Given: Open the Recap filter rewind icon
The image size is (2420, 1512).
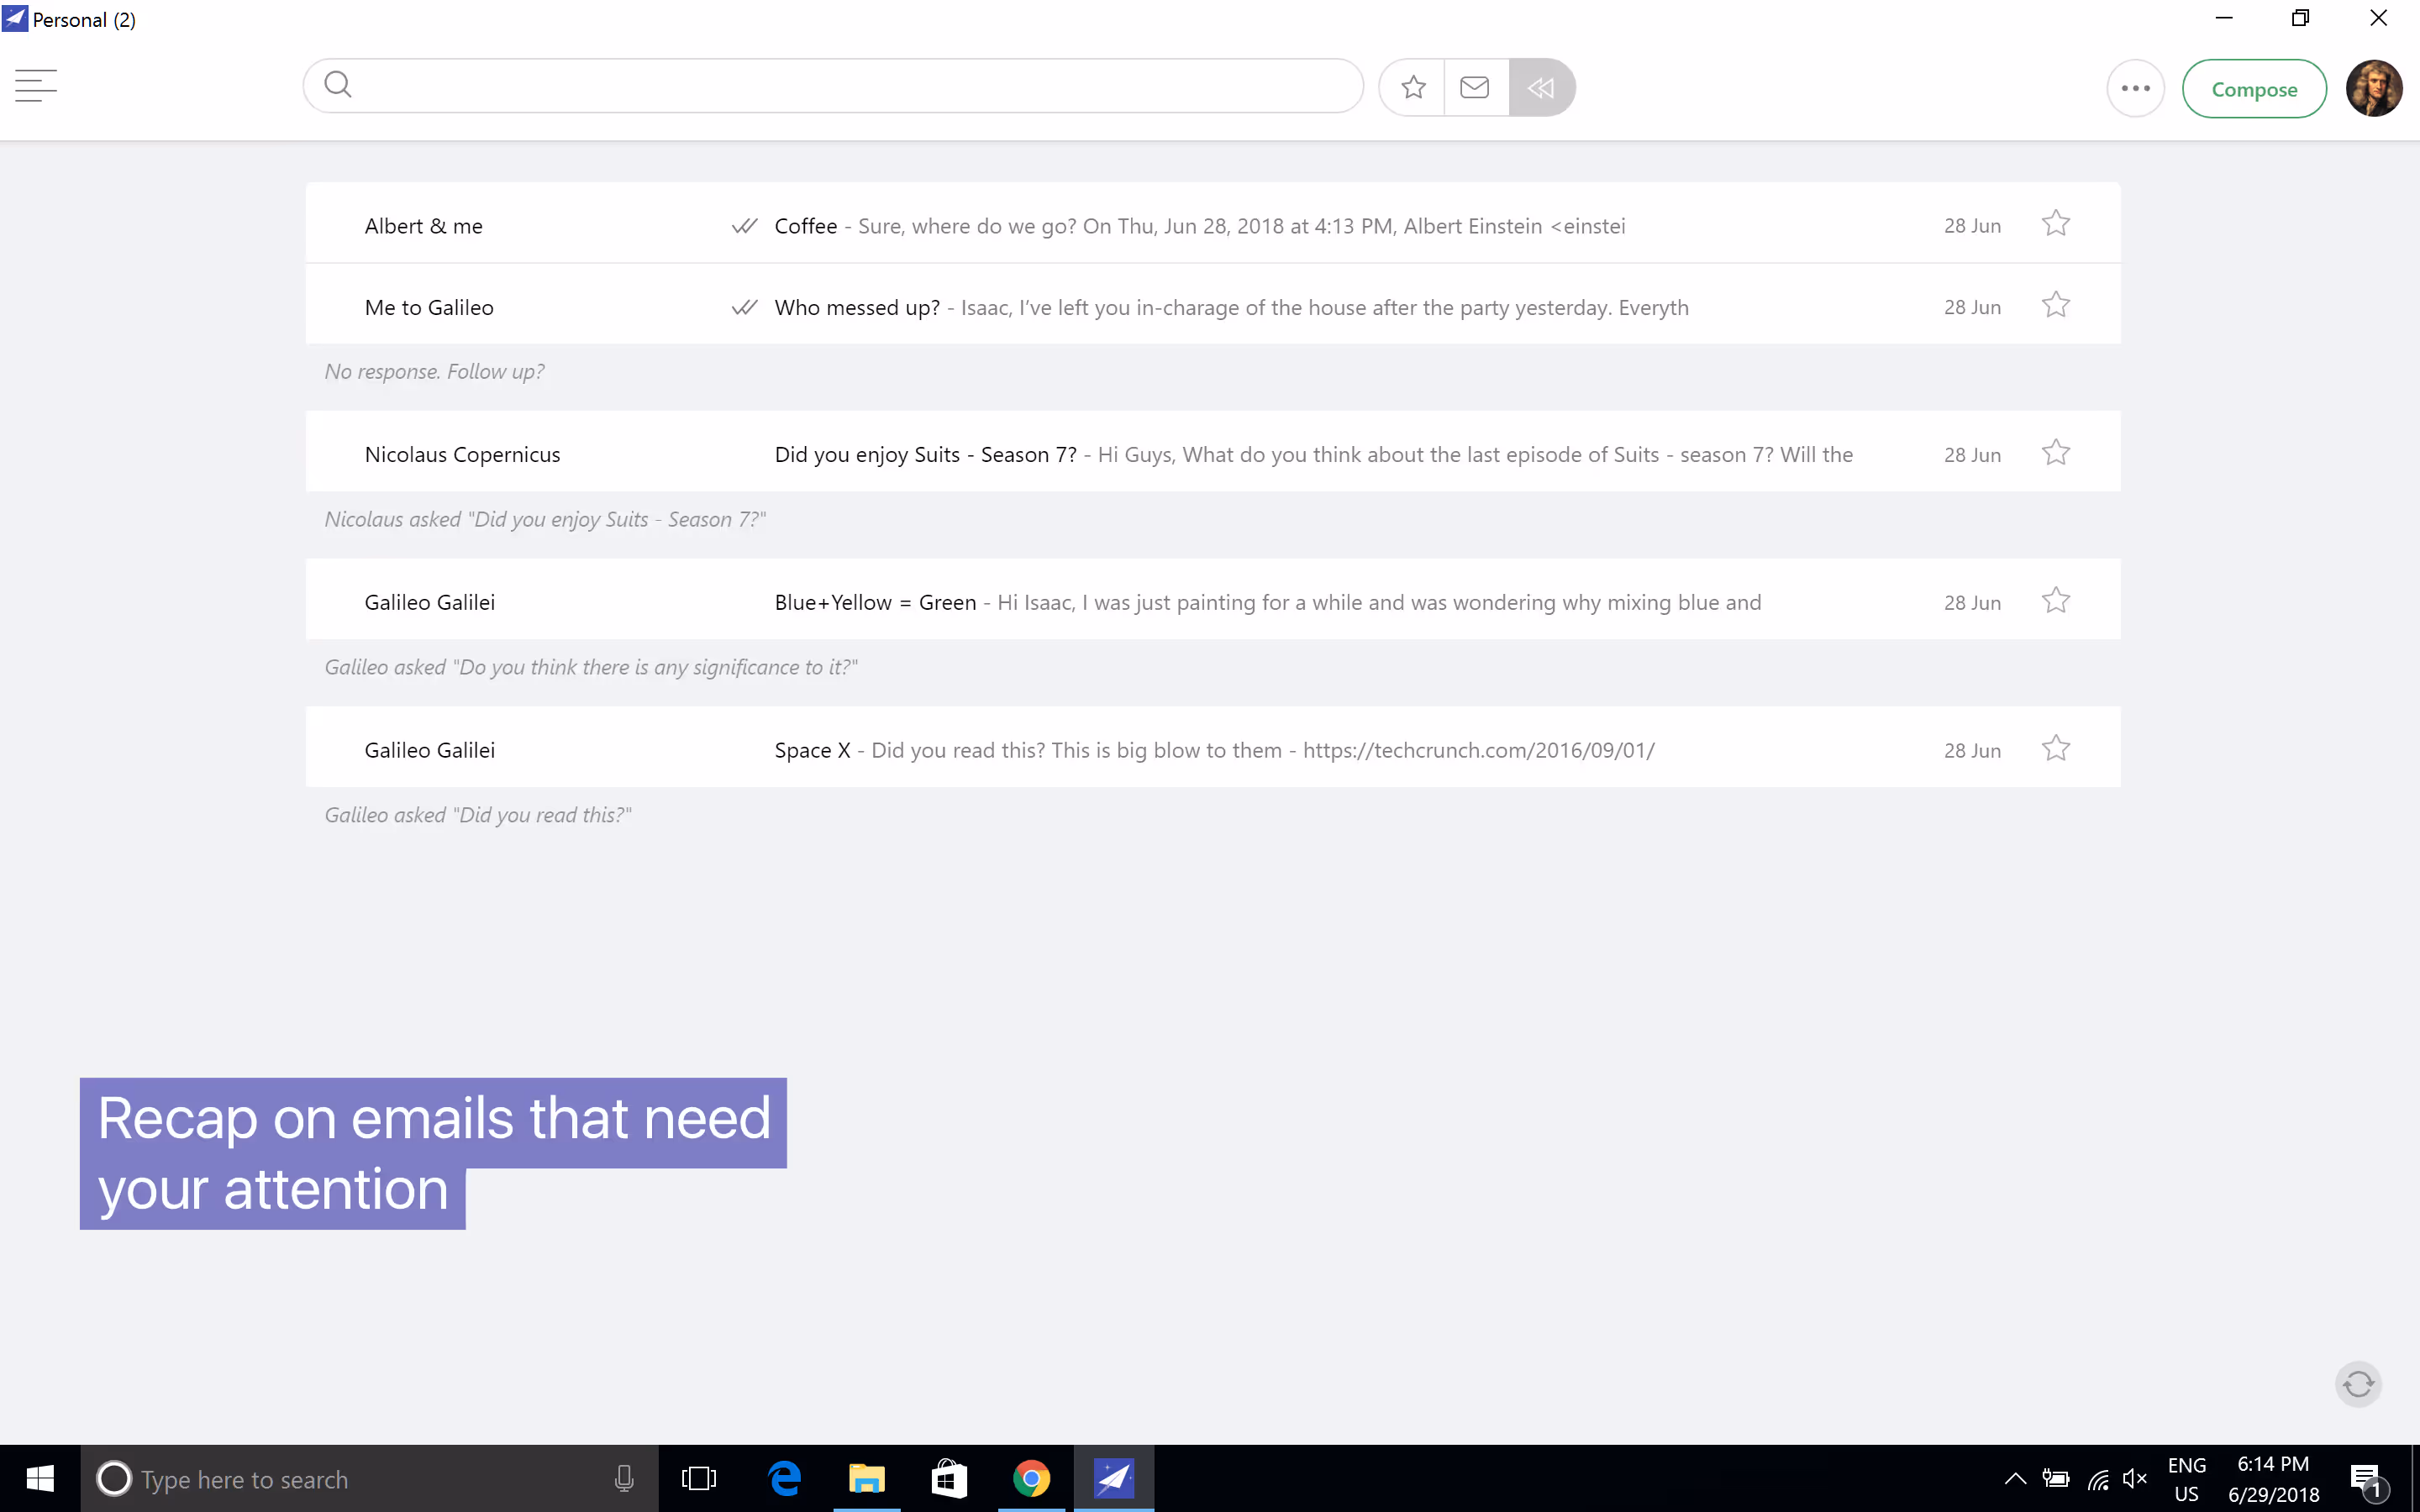Looking at the screenshot, I should pyautogui.click(x=1541, y=87).
